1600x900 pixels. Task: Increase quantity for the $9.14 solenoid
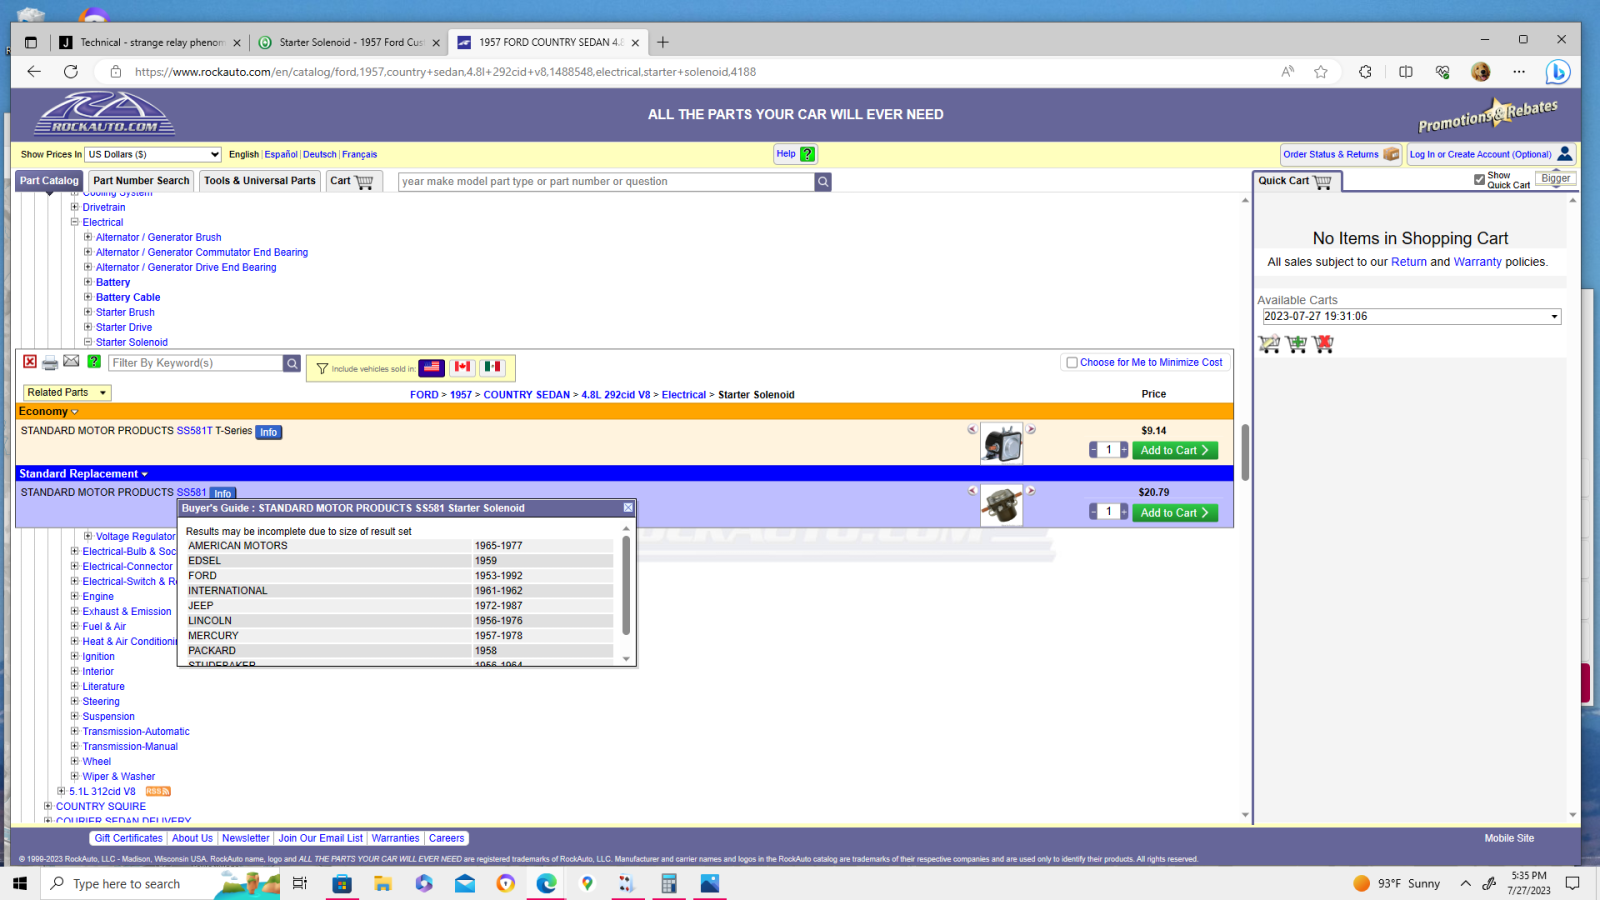tap(1124, 450)
